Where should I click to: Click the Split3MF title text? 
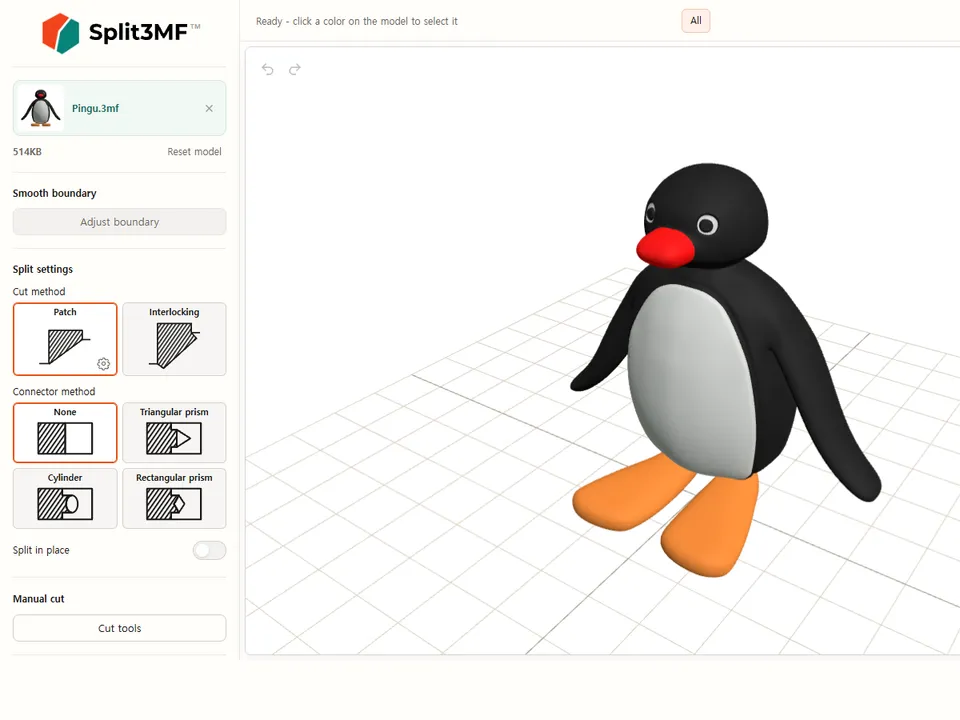(x=138, y=32)
